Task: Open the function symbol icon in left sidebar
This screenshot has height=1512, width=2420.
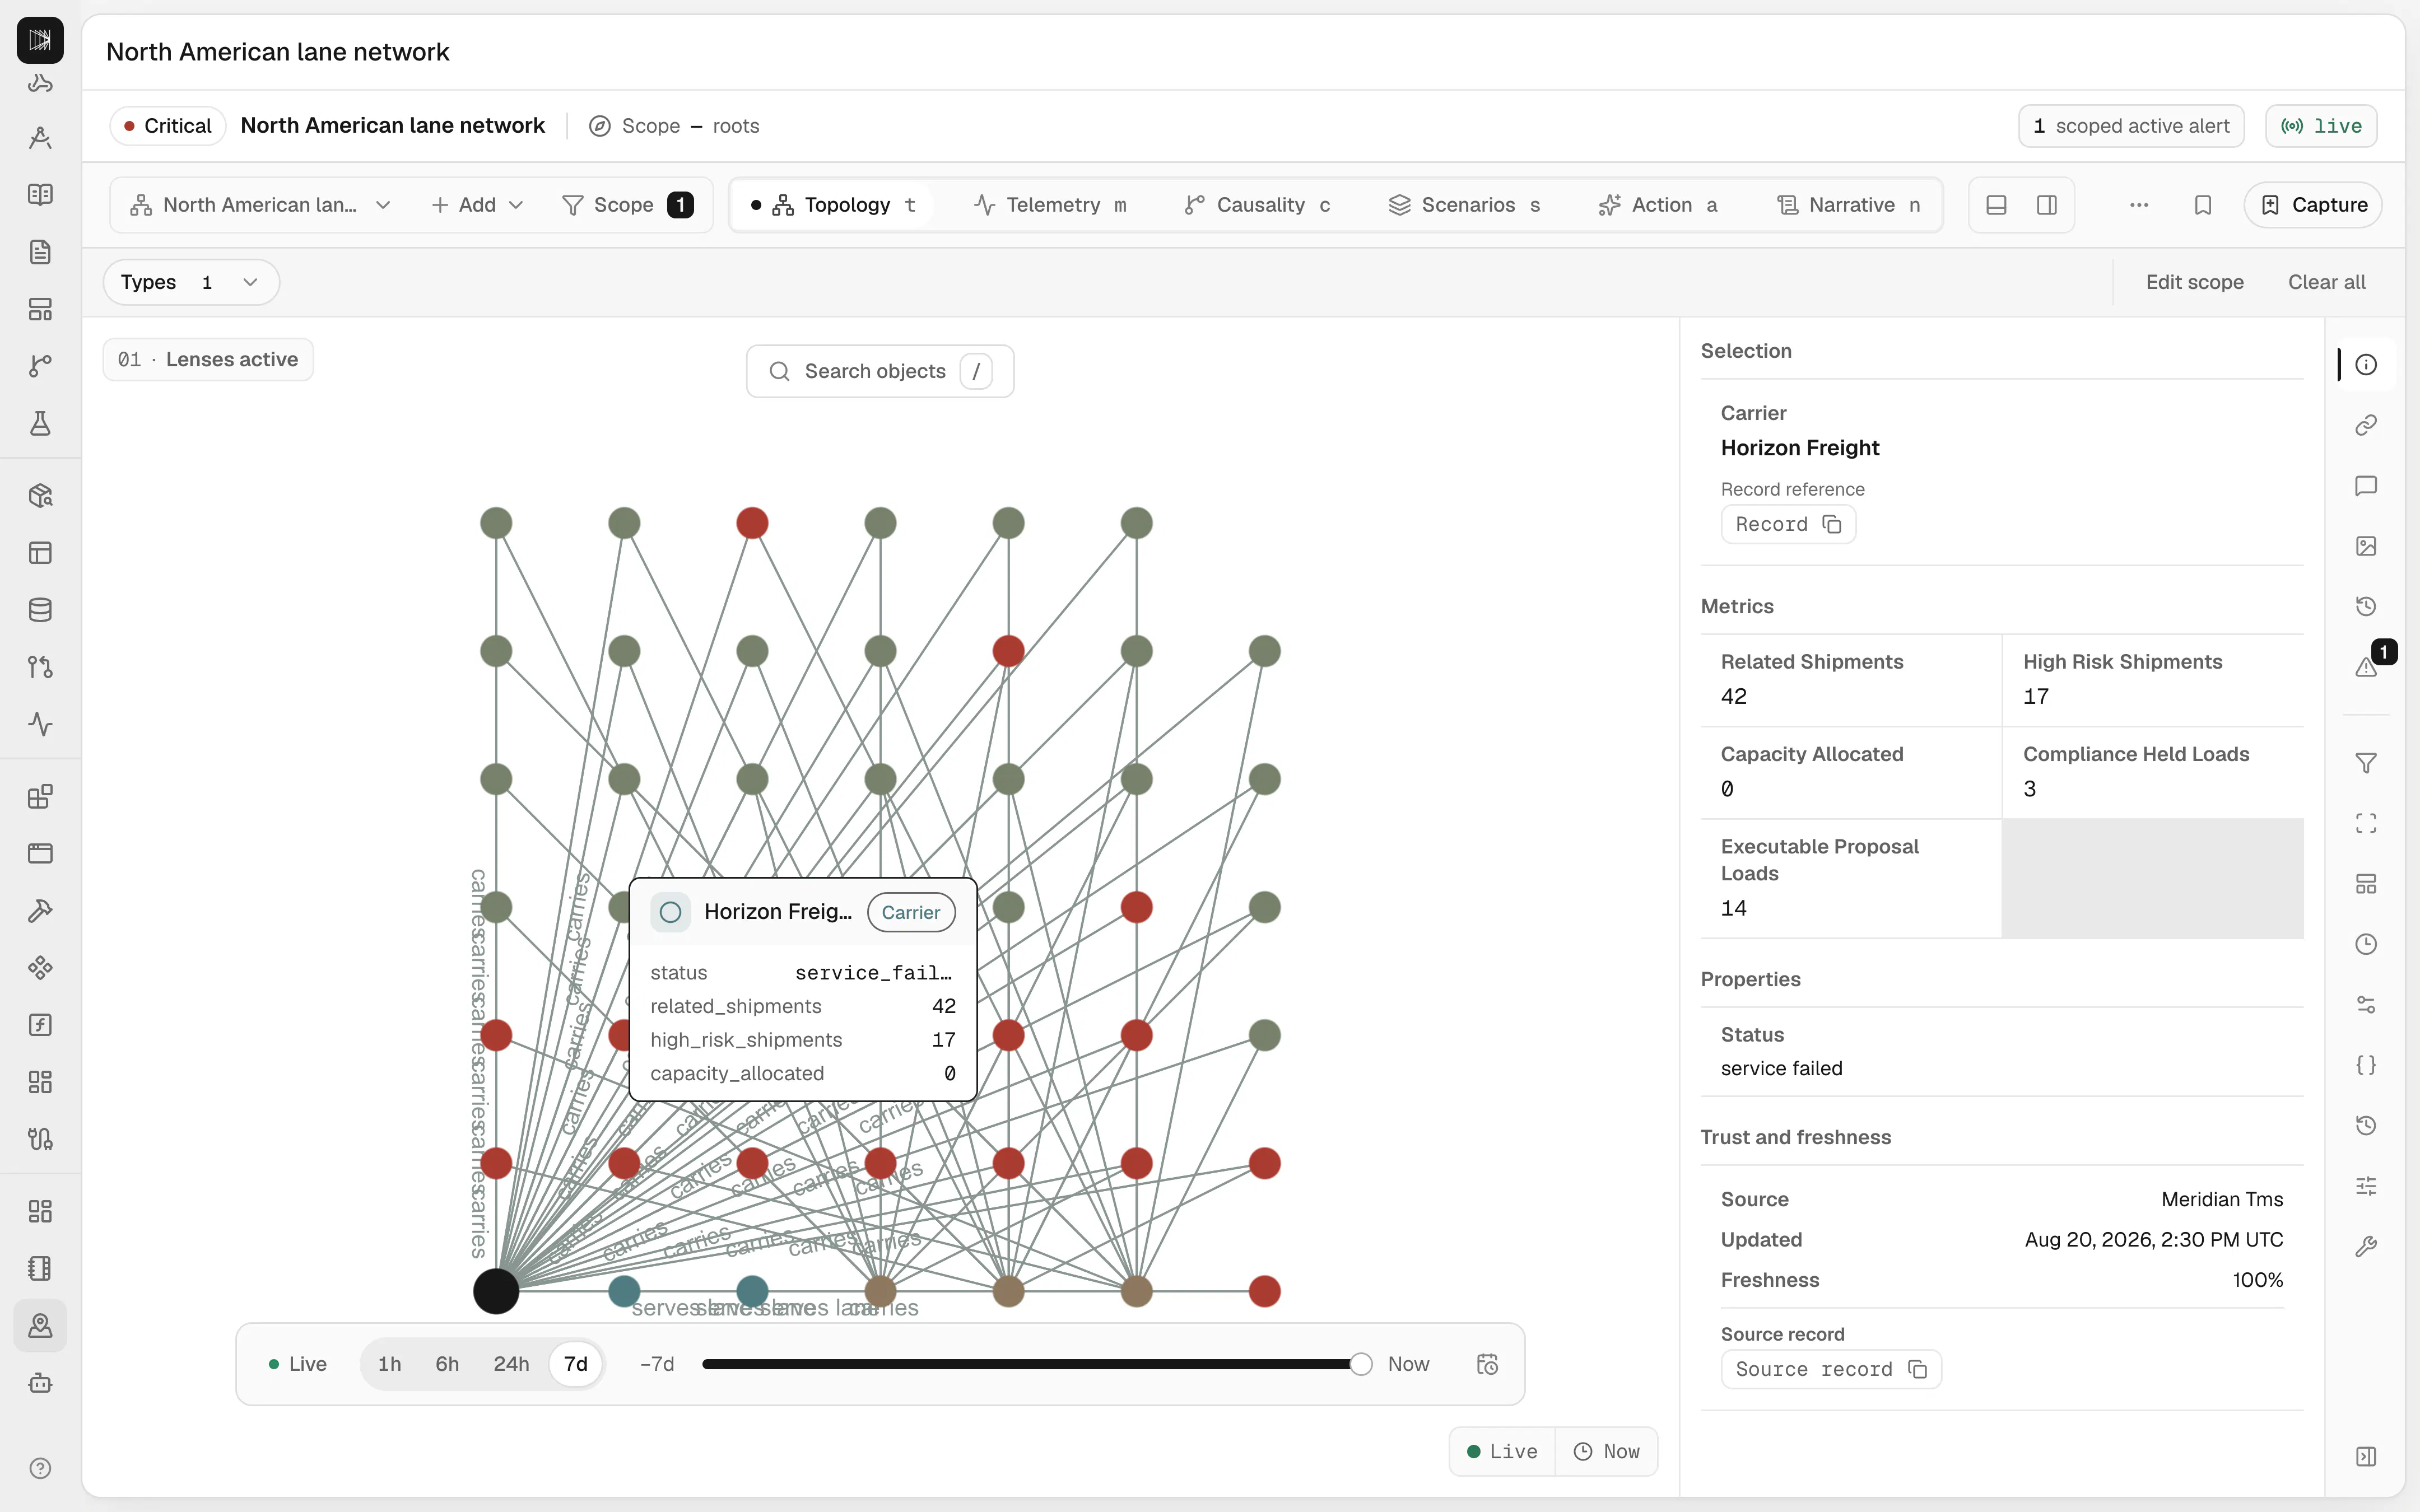Action: (x=40, y=1025)
